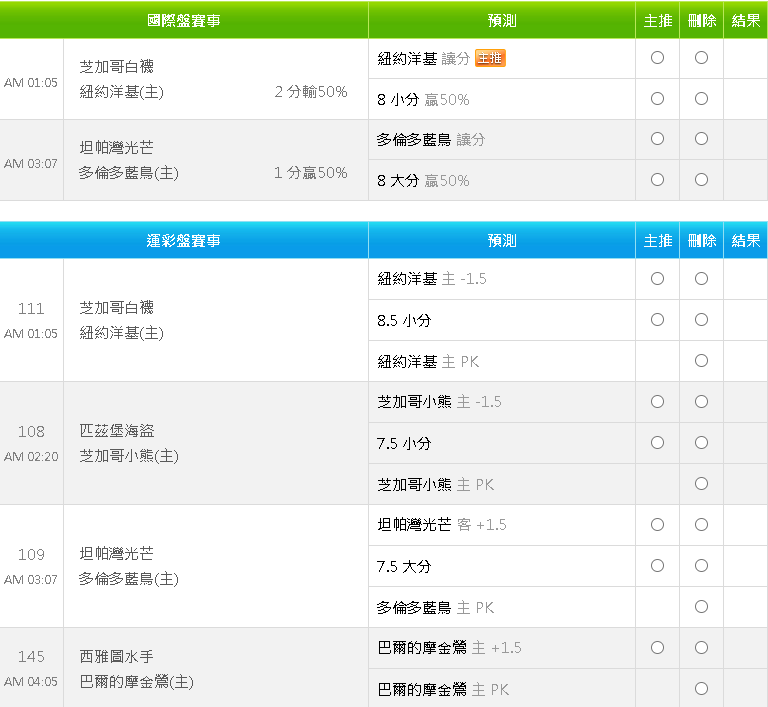Viewport: 768px width, 707px height.
Task: Click 結果 column header in blue table
Action: point(746,241)
